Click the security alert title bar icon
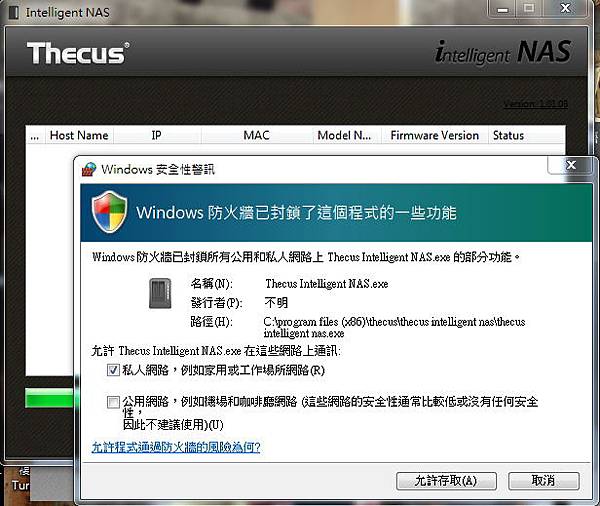 pyautogui.click(x=89, y=169)
